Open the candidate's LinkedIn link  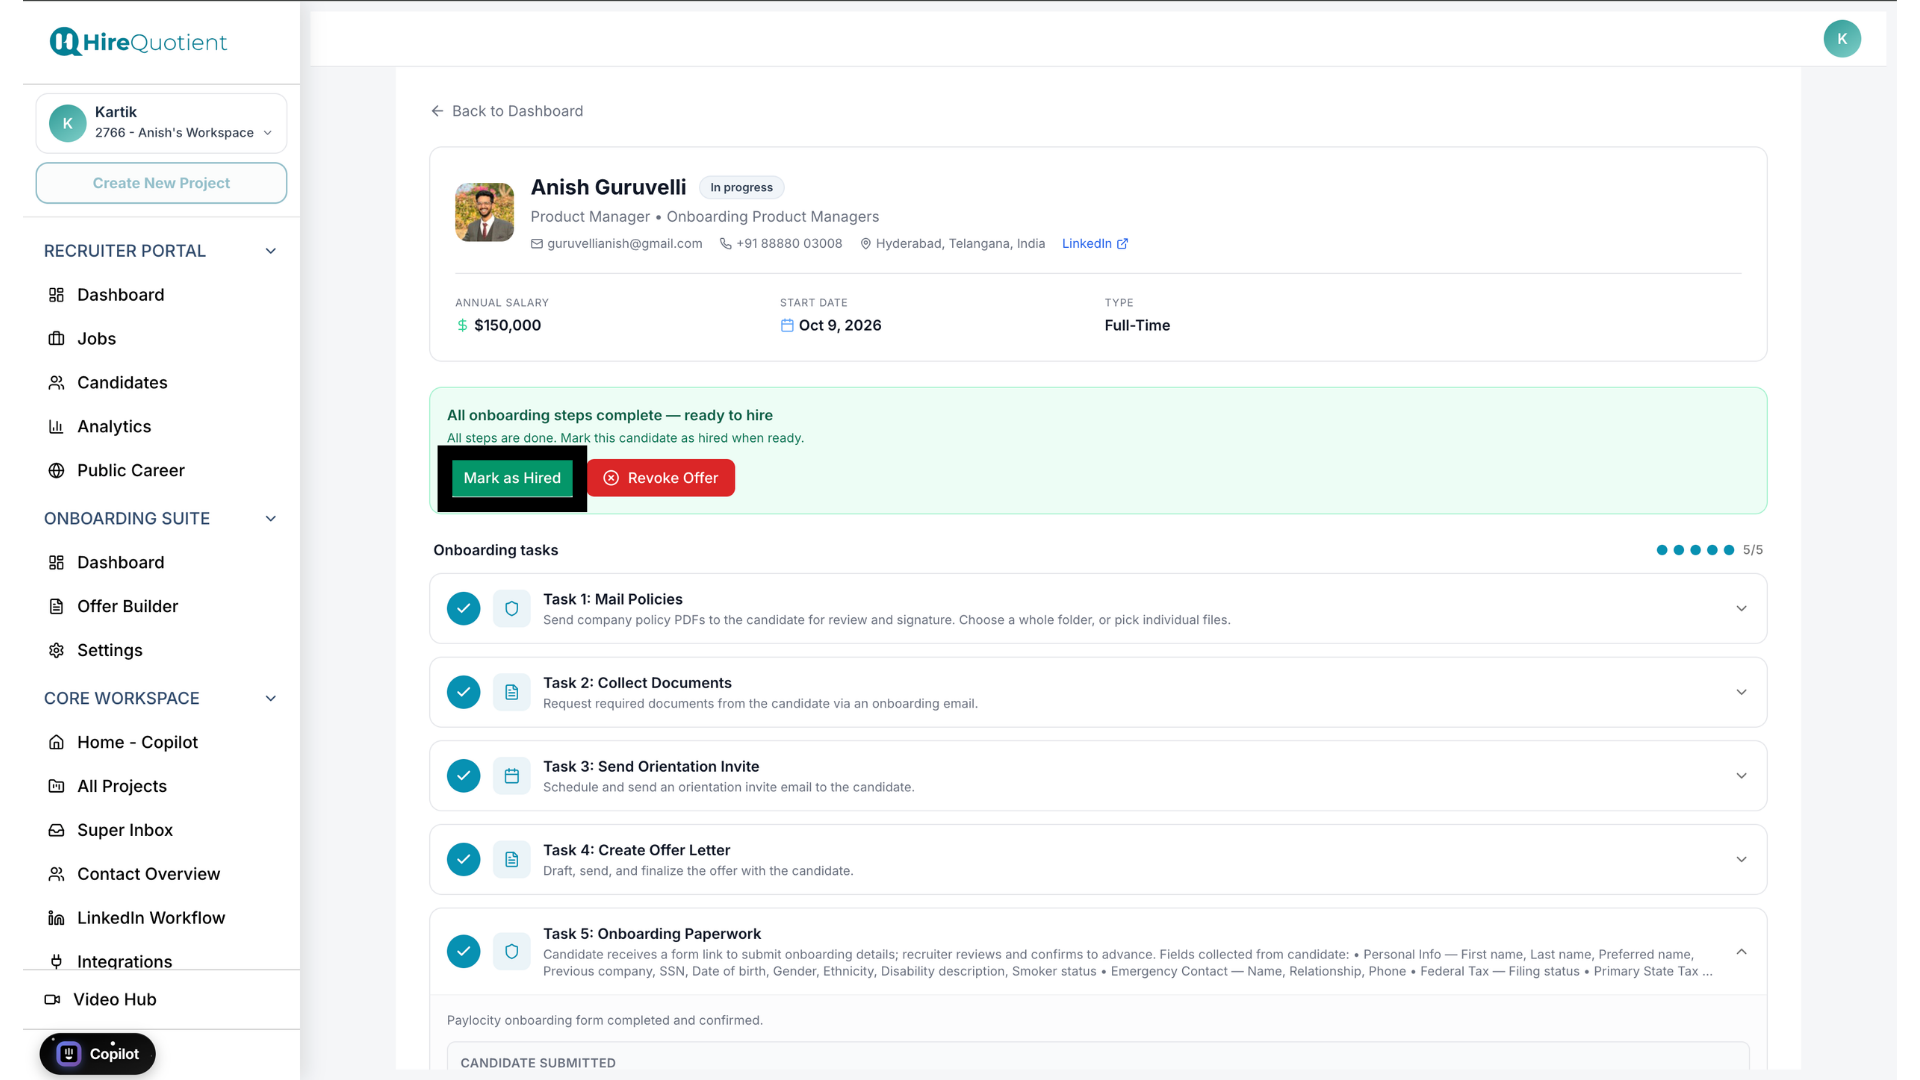(1095, 244)
